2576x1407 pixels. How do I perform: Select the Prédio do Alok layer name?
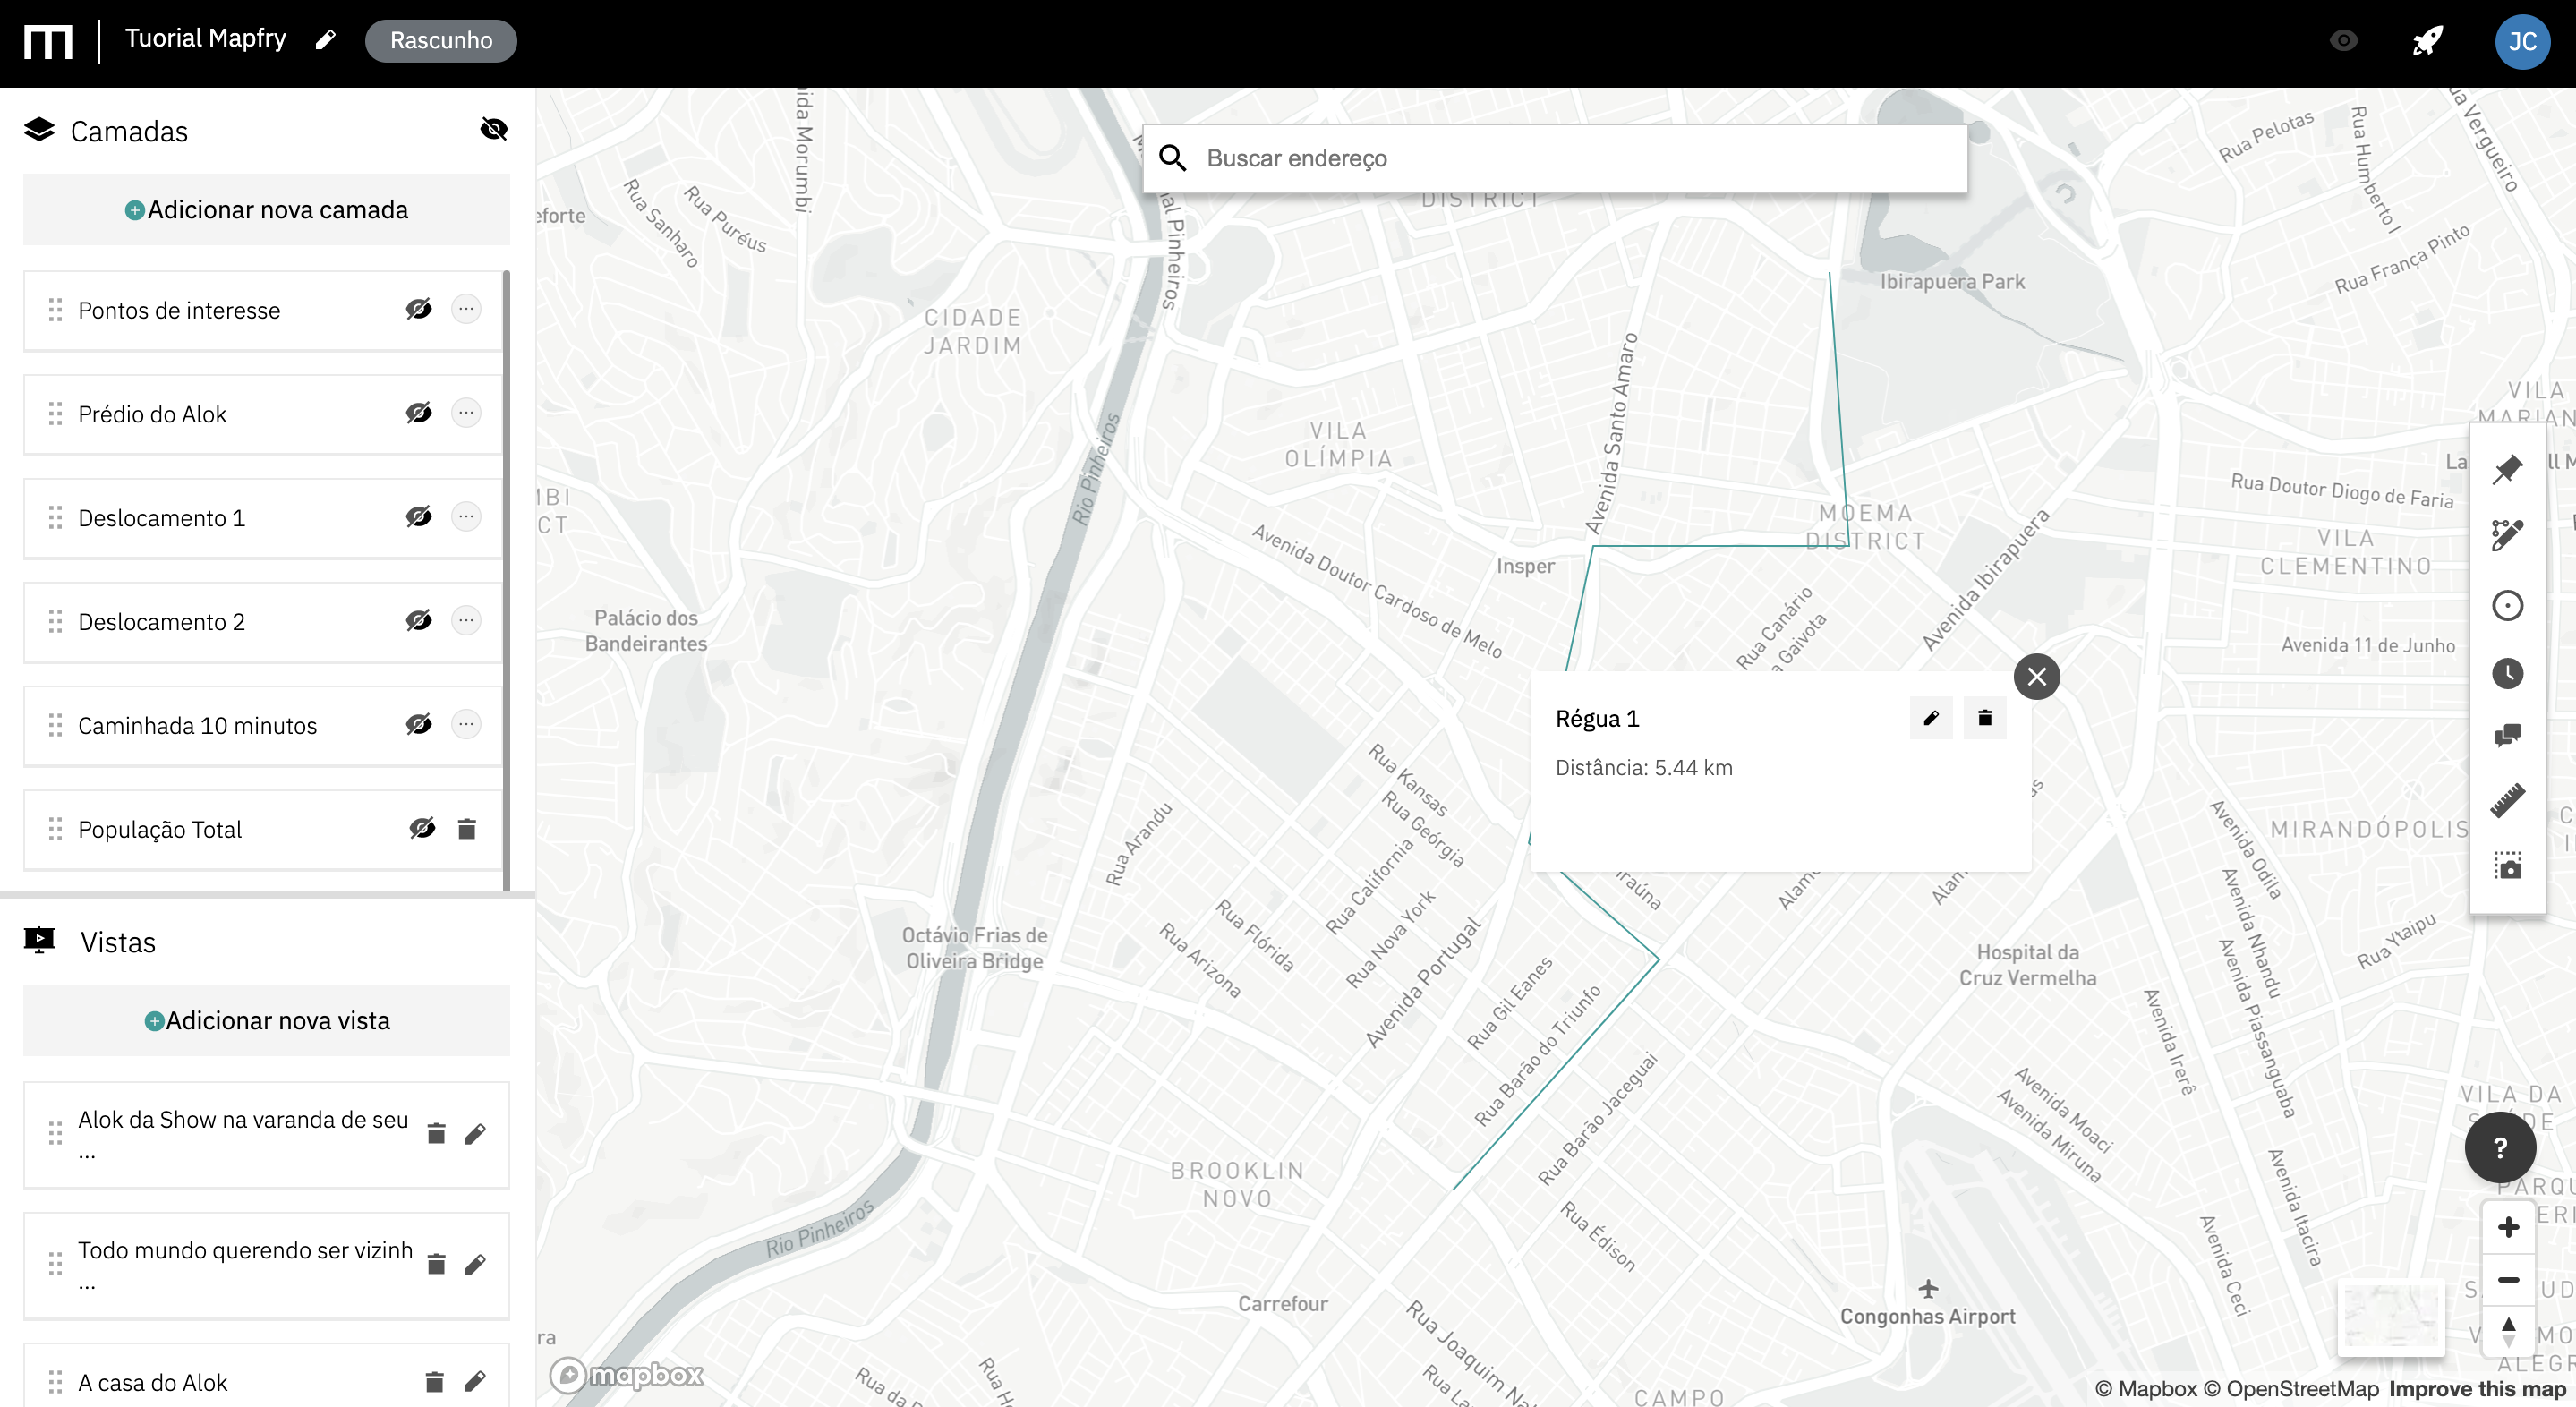coord(152,414)
